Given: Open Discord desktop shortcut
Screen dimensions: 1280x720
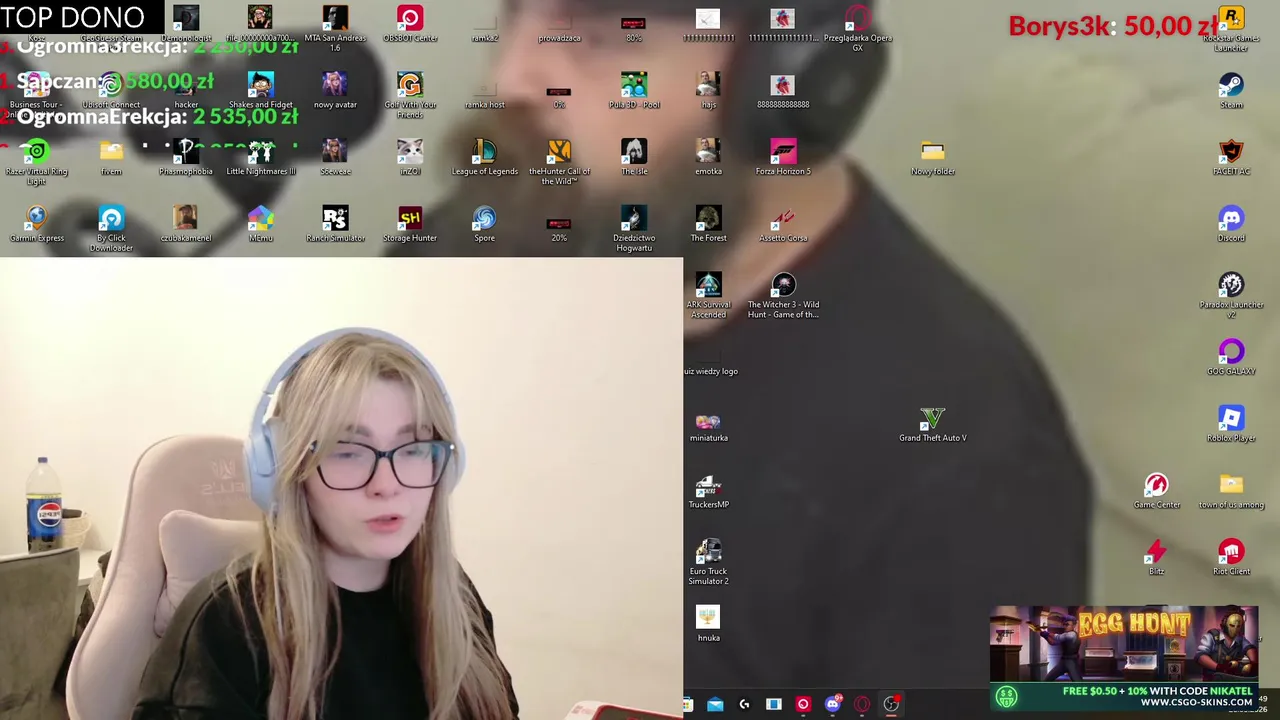Looking at the screenshot, I should click(1231, 224).
